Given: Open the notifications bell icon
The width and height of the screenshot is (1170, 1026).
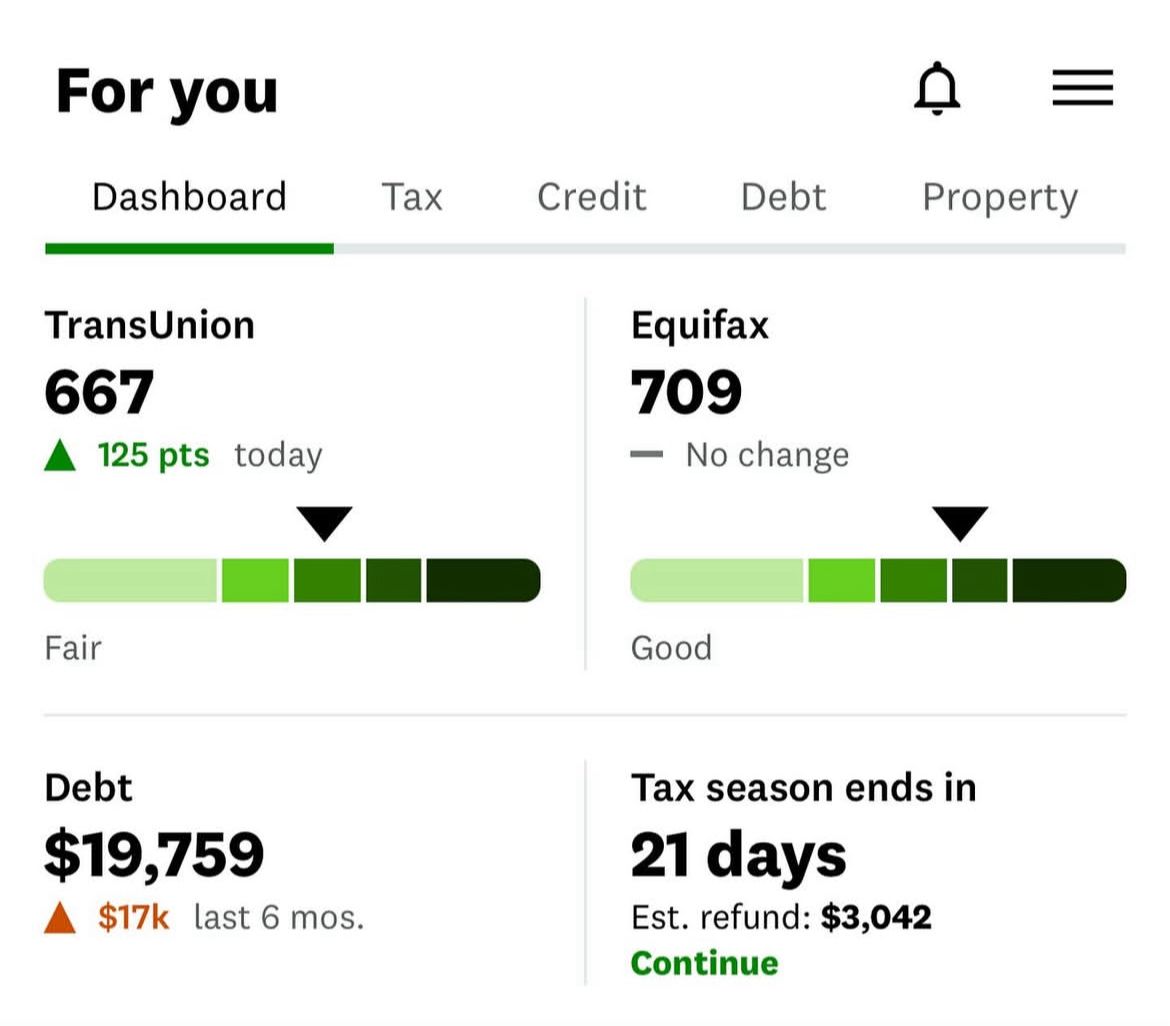Looking at the screenshot, I should (938, 88).
